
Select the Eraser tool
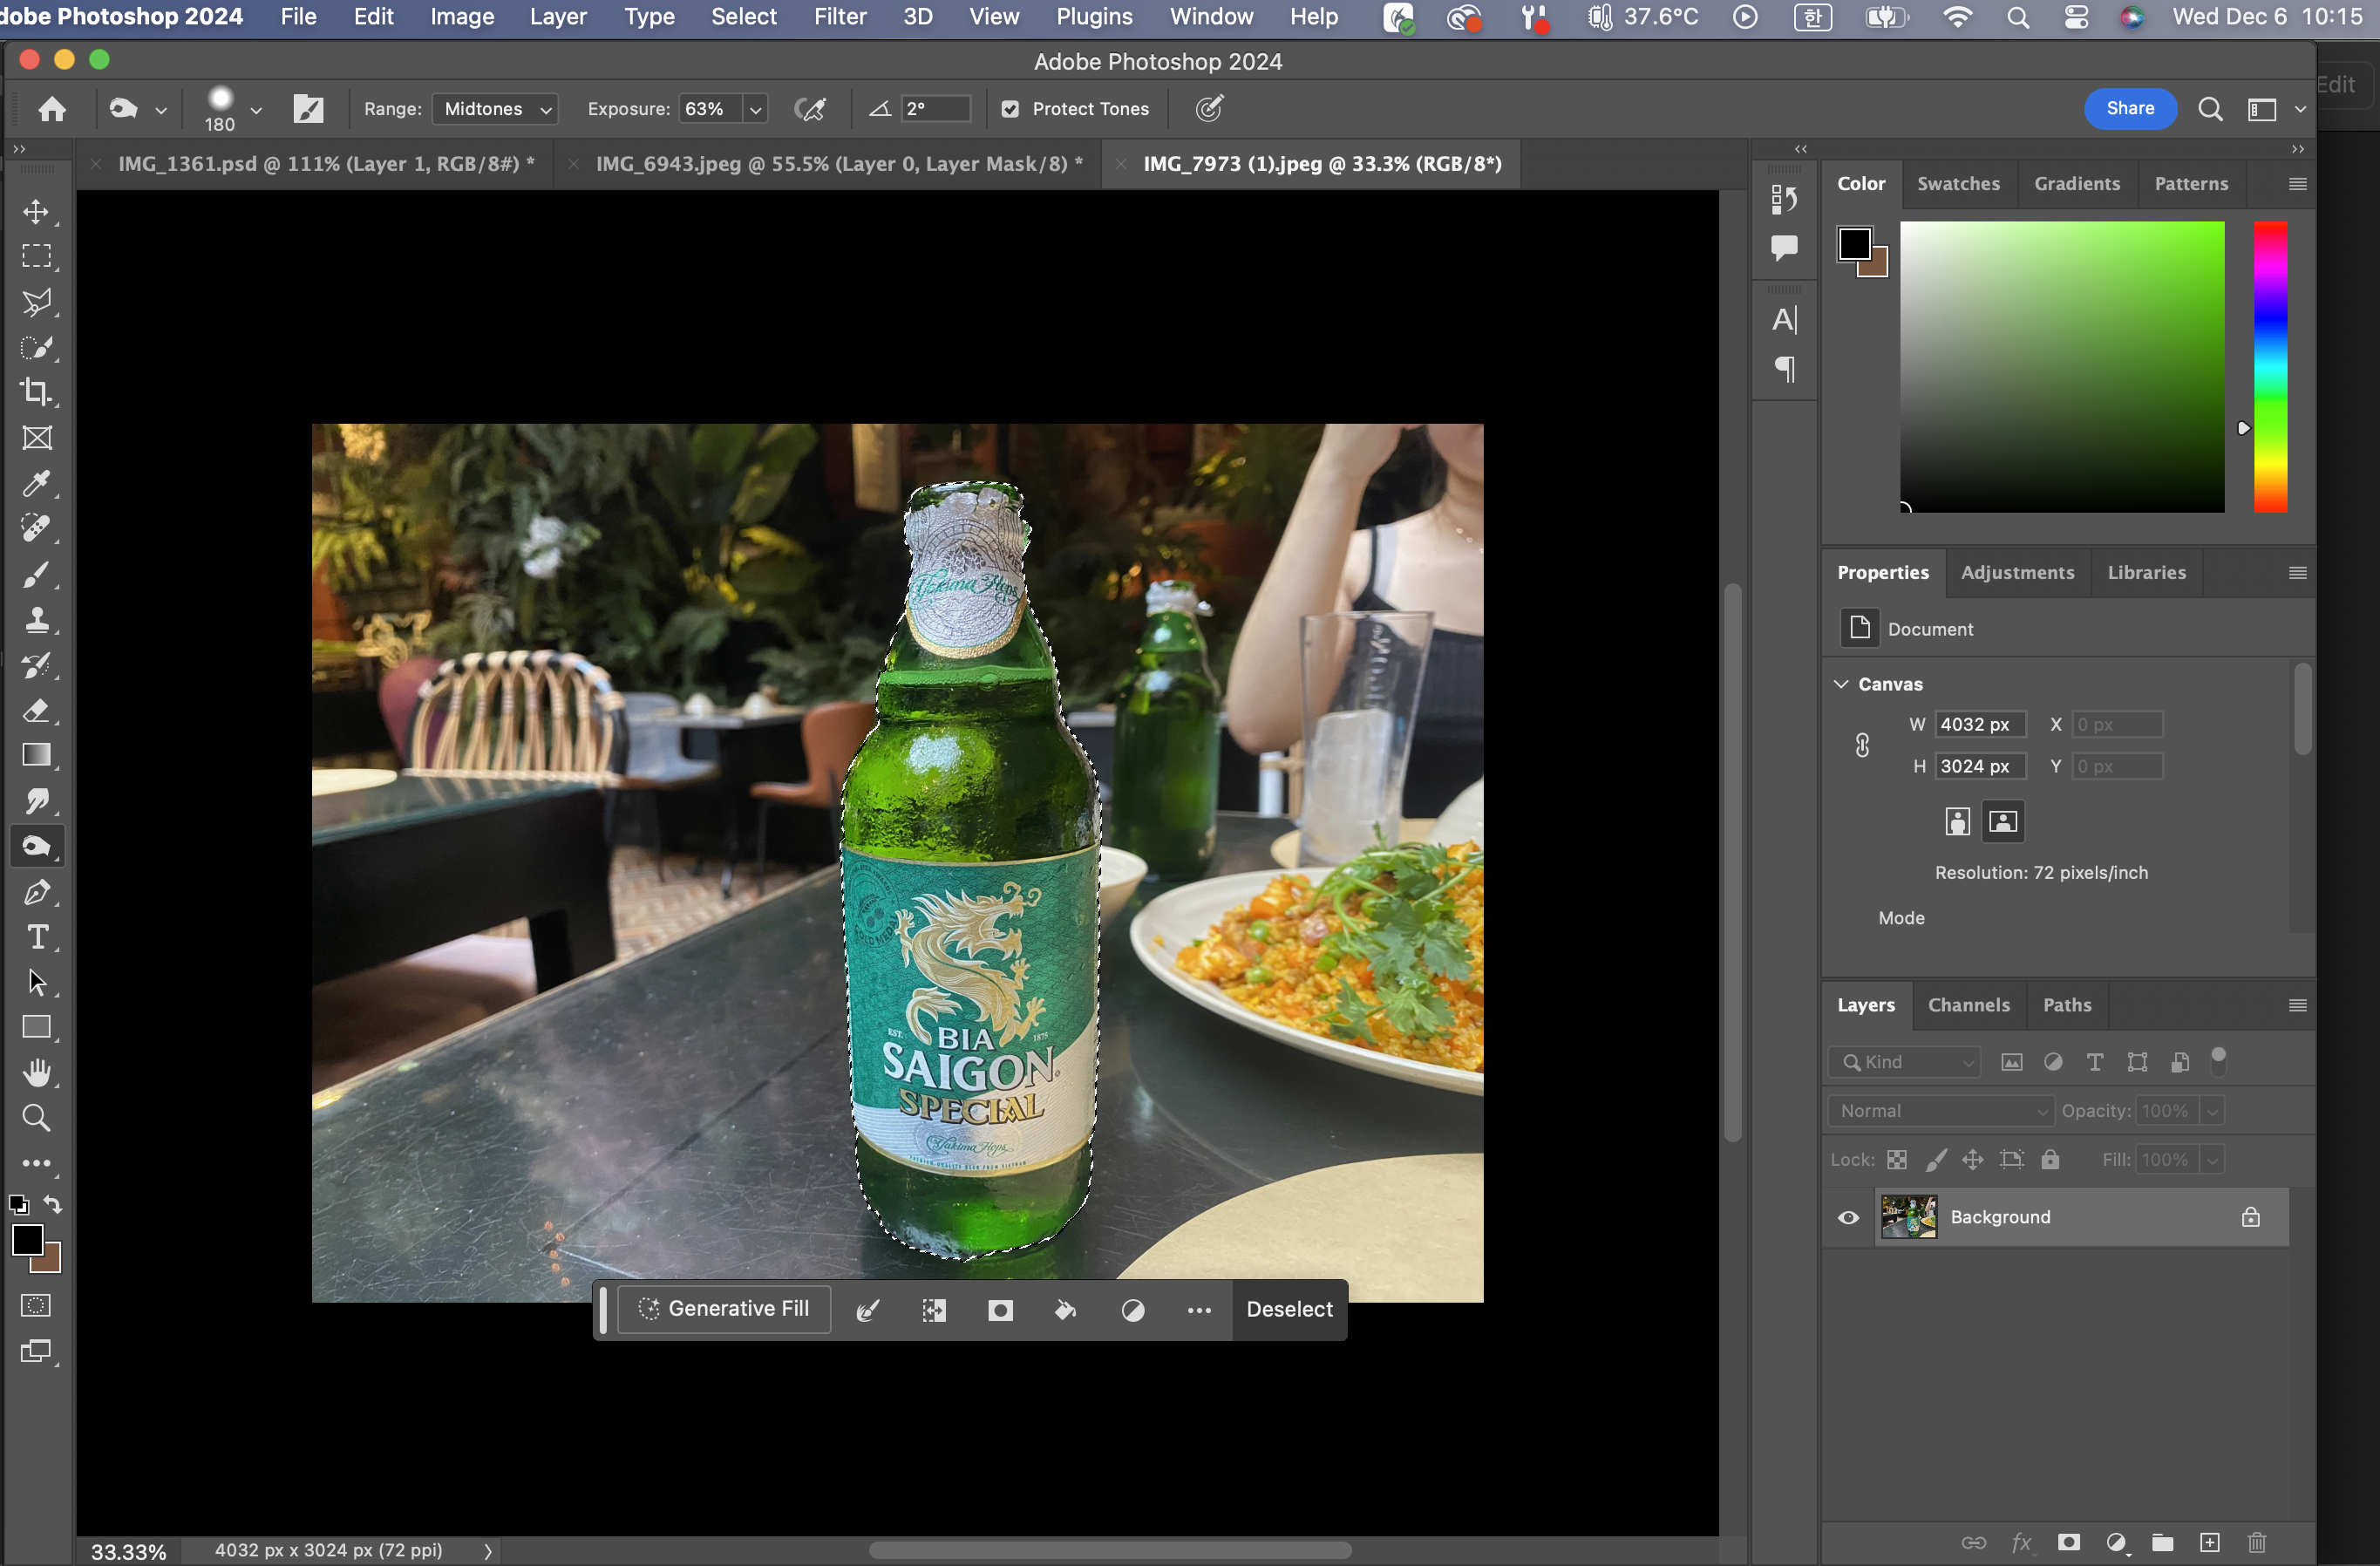37,711
